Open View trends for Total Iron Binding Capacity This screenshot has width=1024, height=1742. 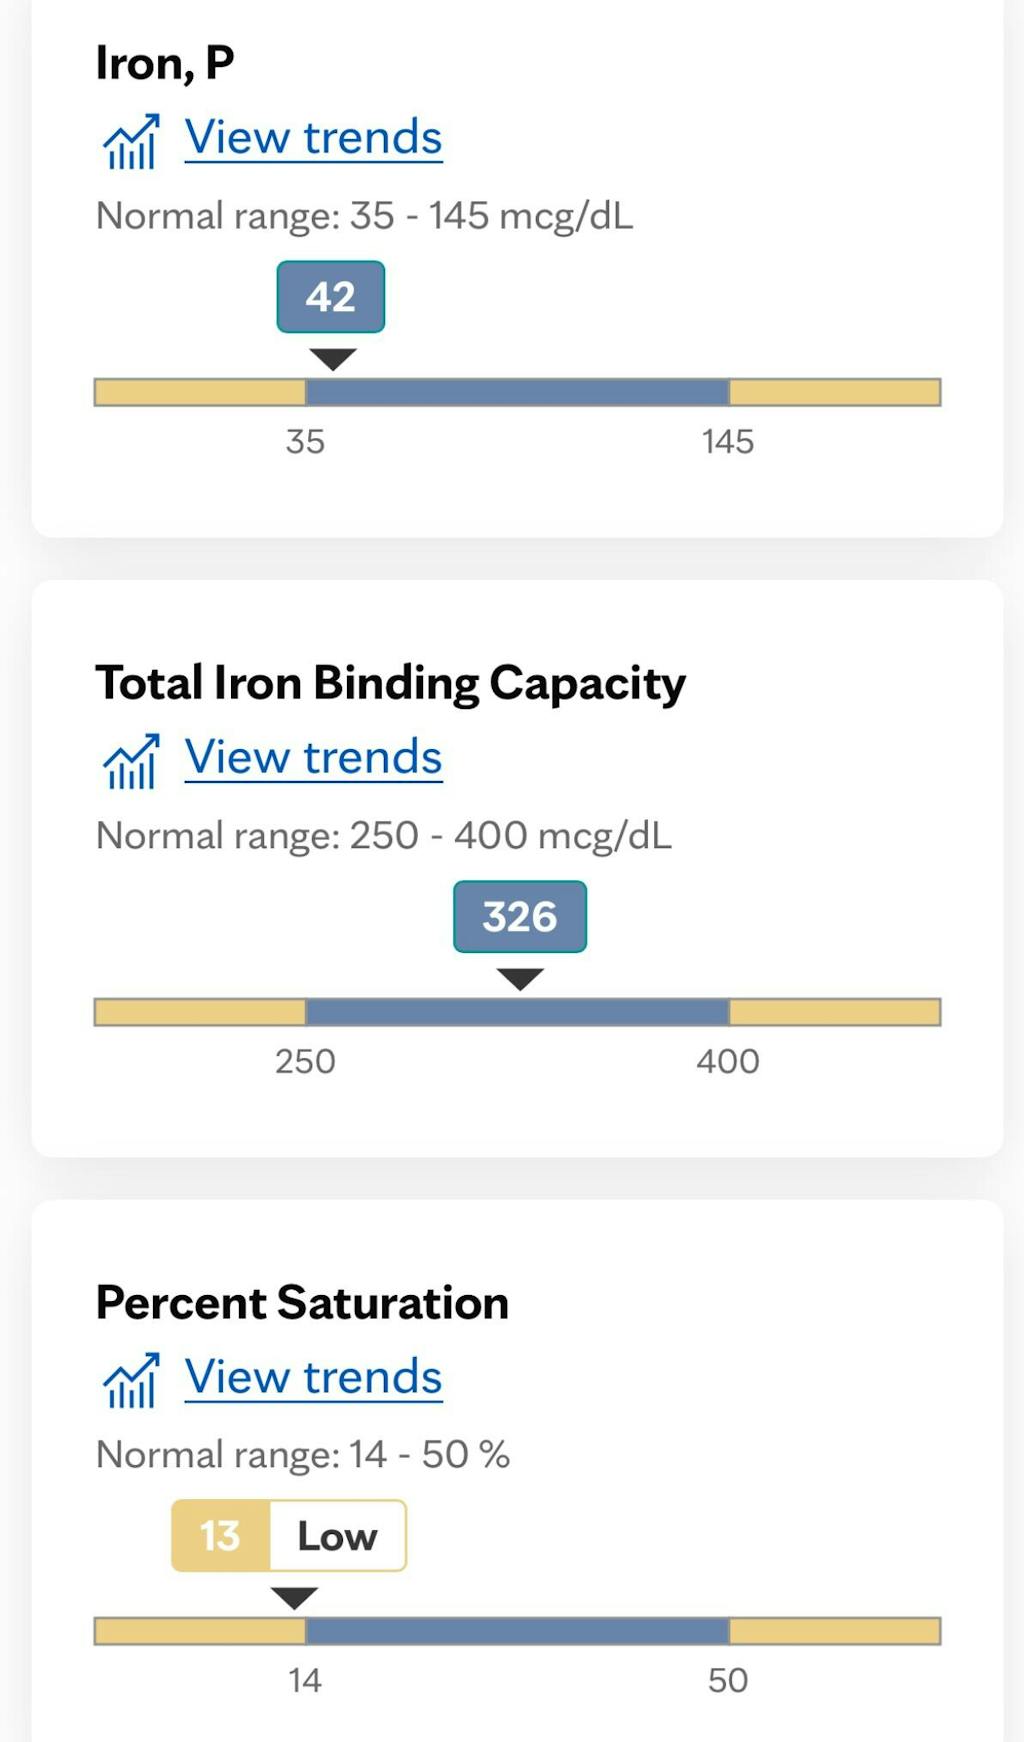coord(313,758)
